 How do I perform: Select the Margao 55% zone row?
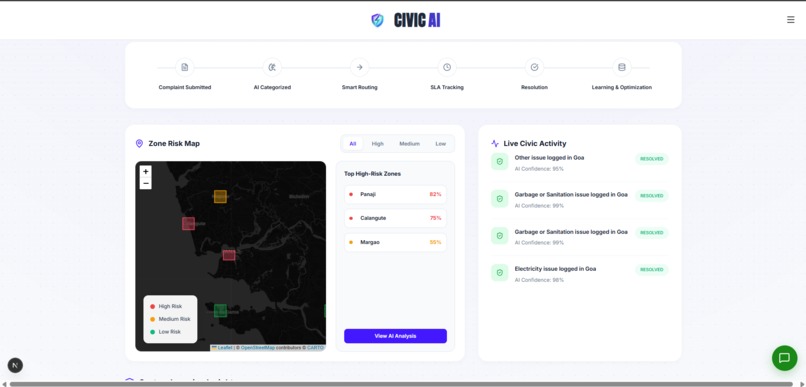tap(395, 242)
